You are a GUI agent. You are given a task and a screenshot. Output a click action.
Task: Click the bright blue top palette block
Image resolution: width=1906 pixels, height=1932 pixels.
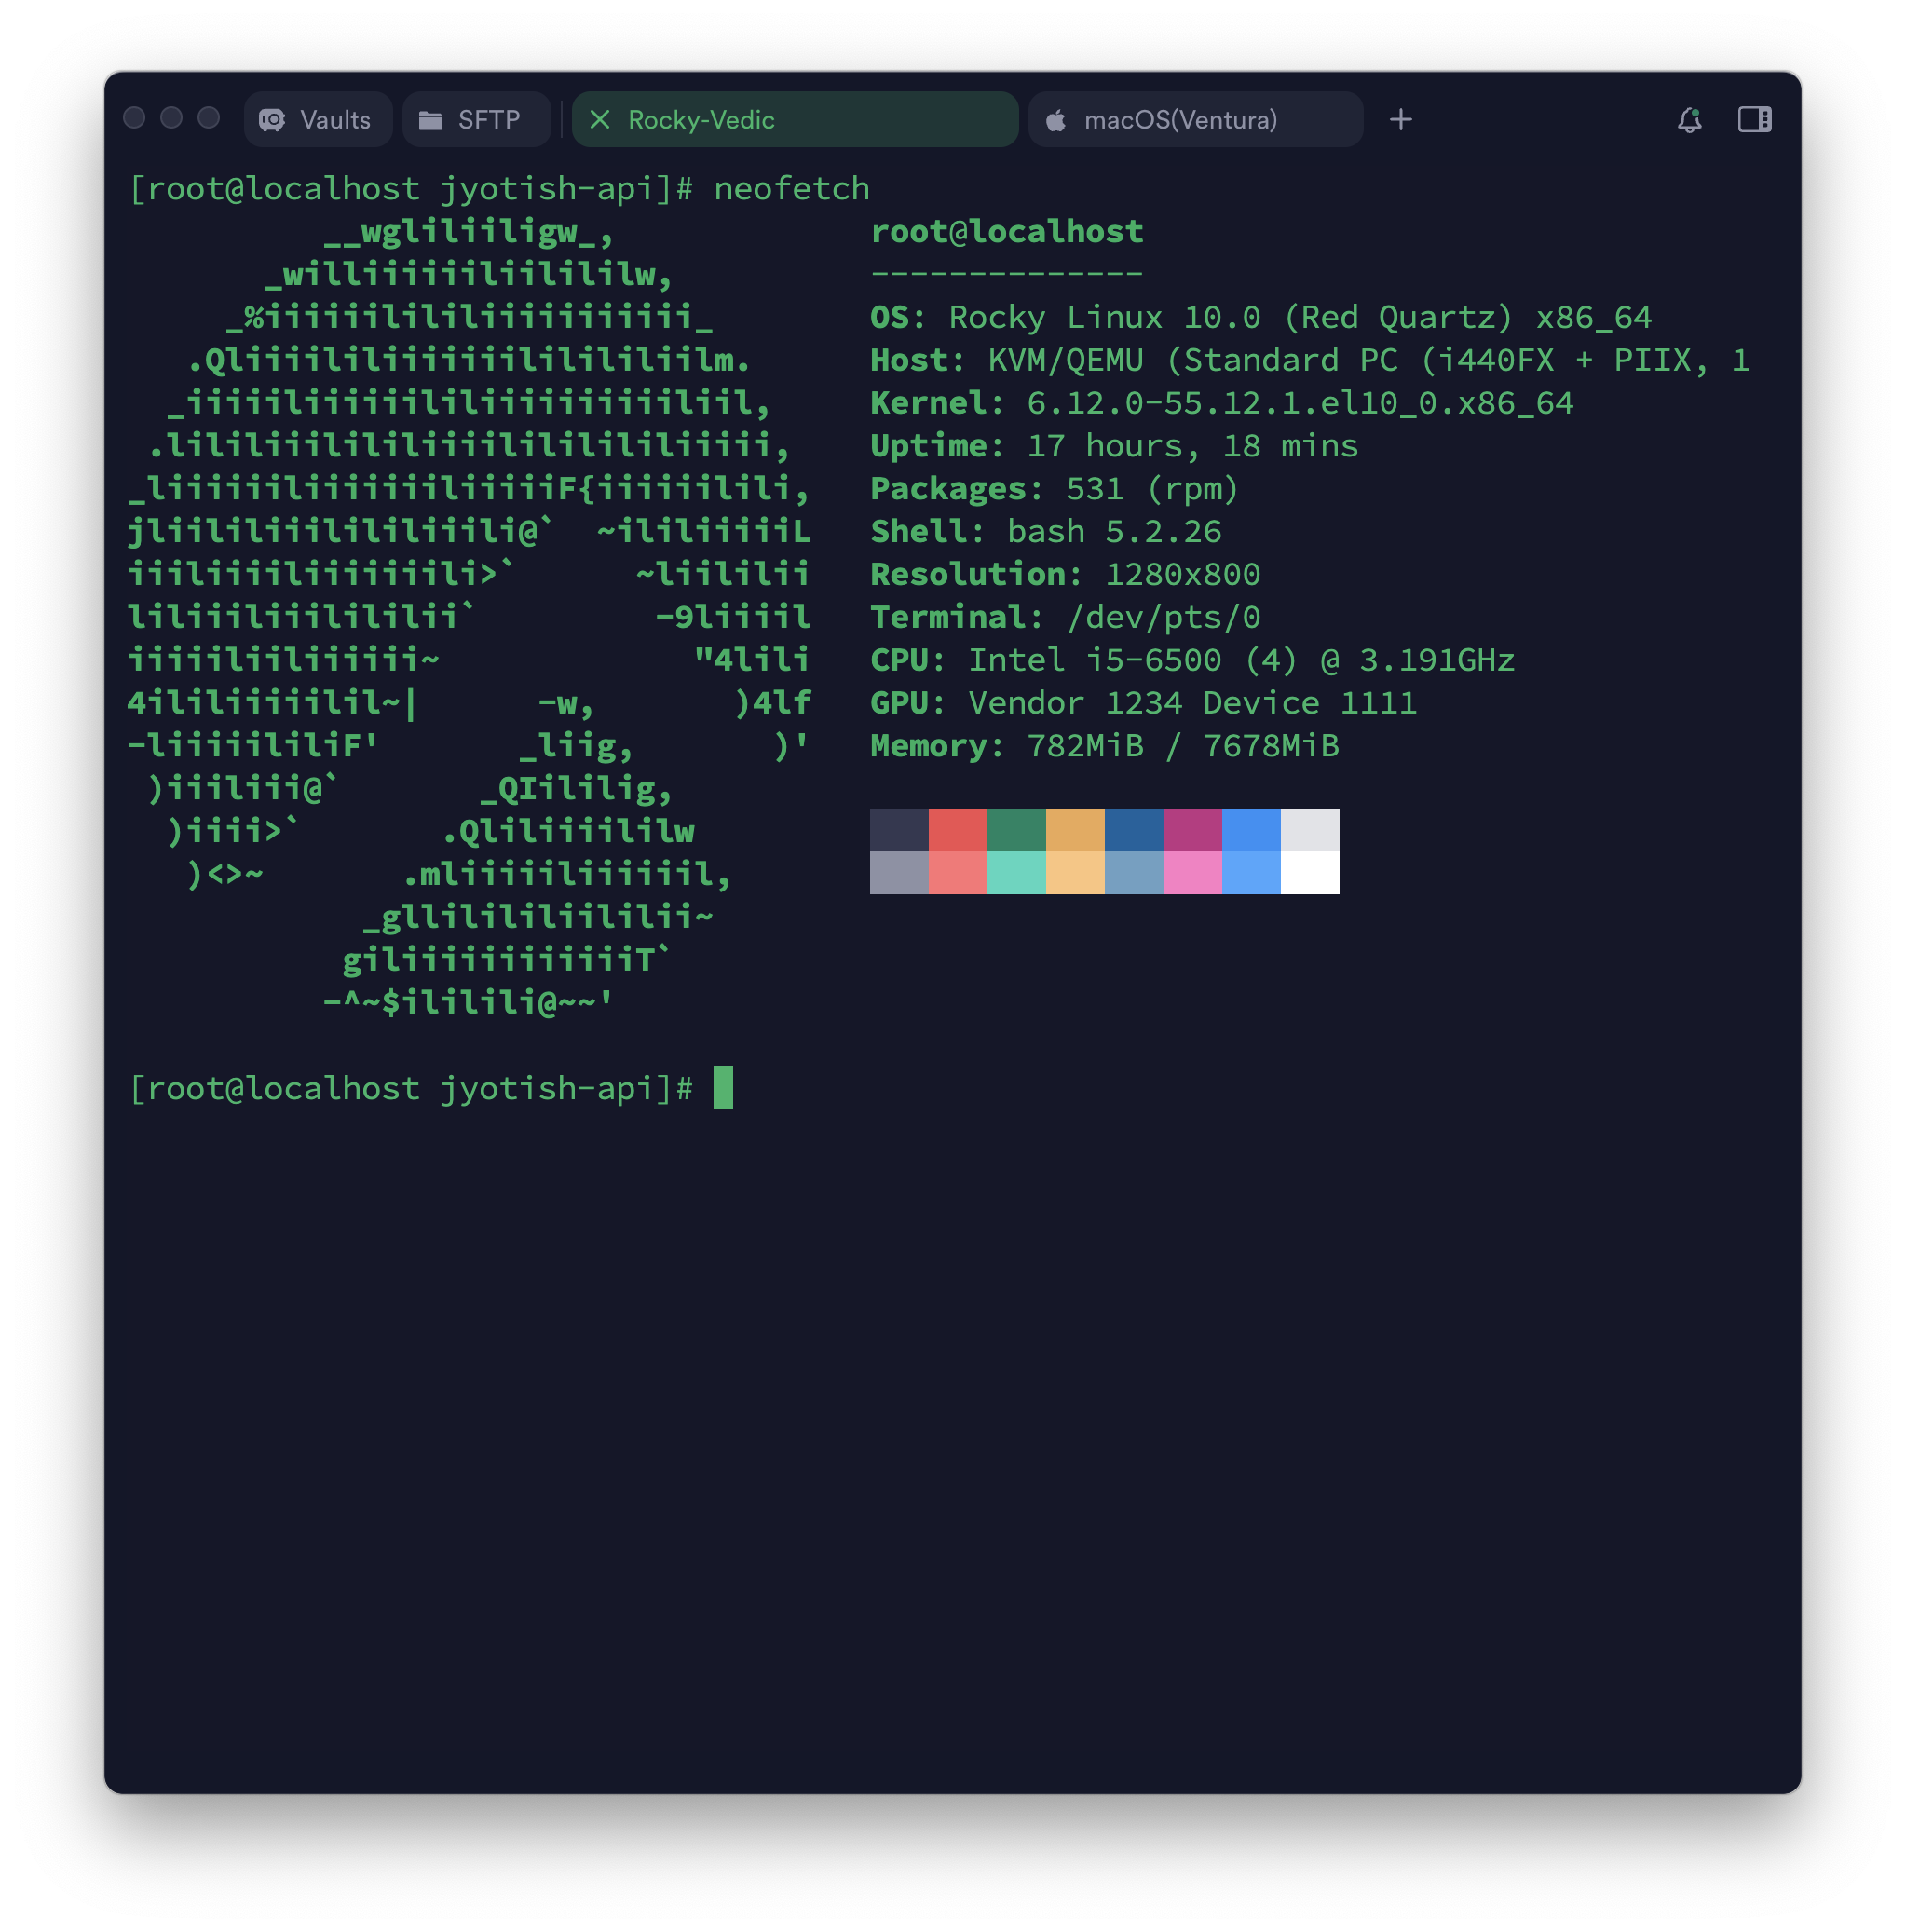(1251, 830)
